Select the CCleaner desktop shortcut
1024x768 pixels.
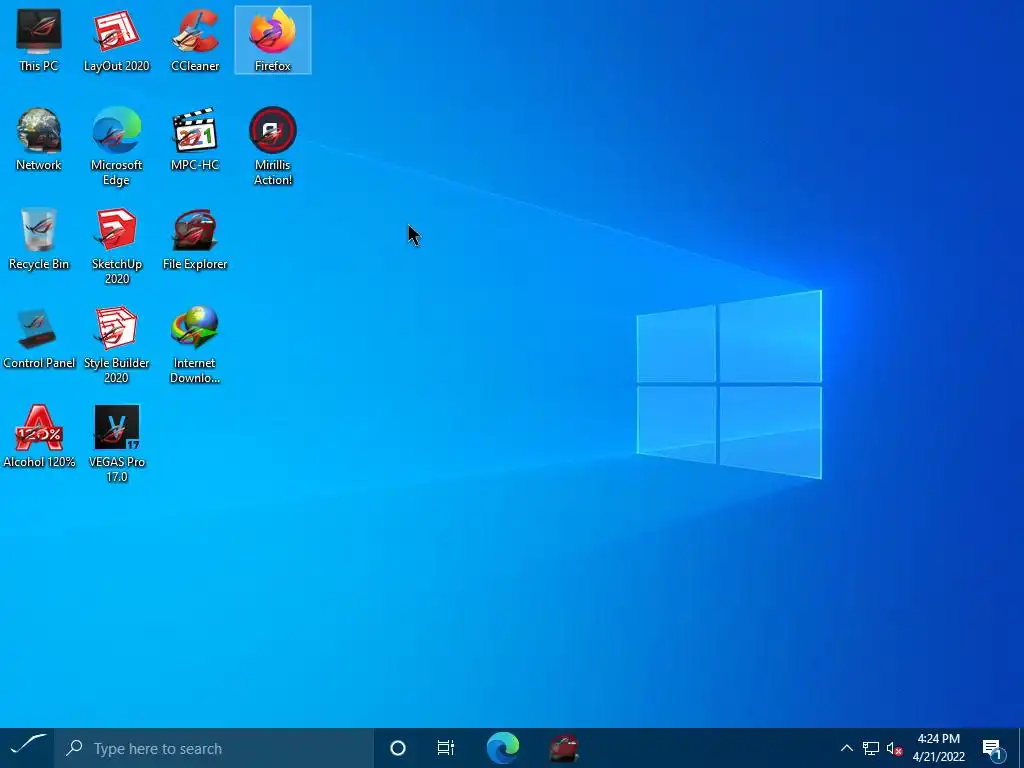click(195, 40)
